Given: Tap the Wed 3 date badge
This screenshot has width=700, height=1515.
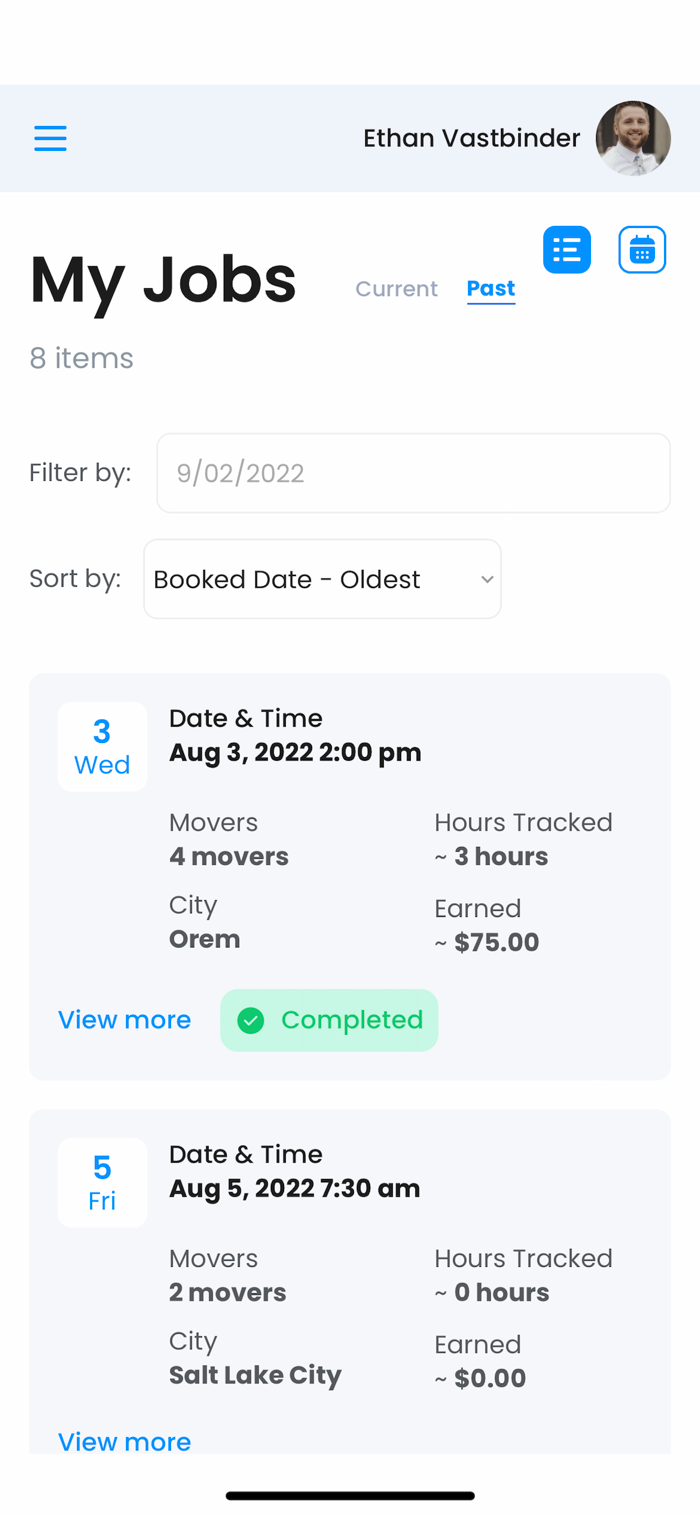Looking at the screenshot, I should pos(102,747).
